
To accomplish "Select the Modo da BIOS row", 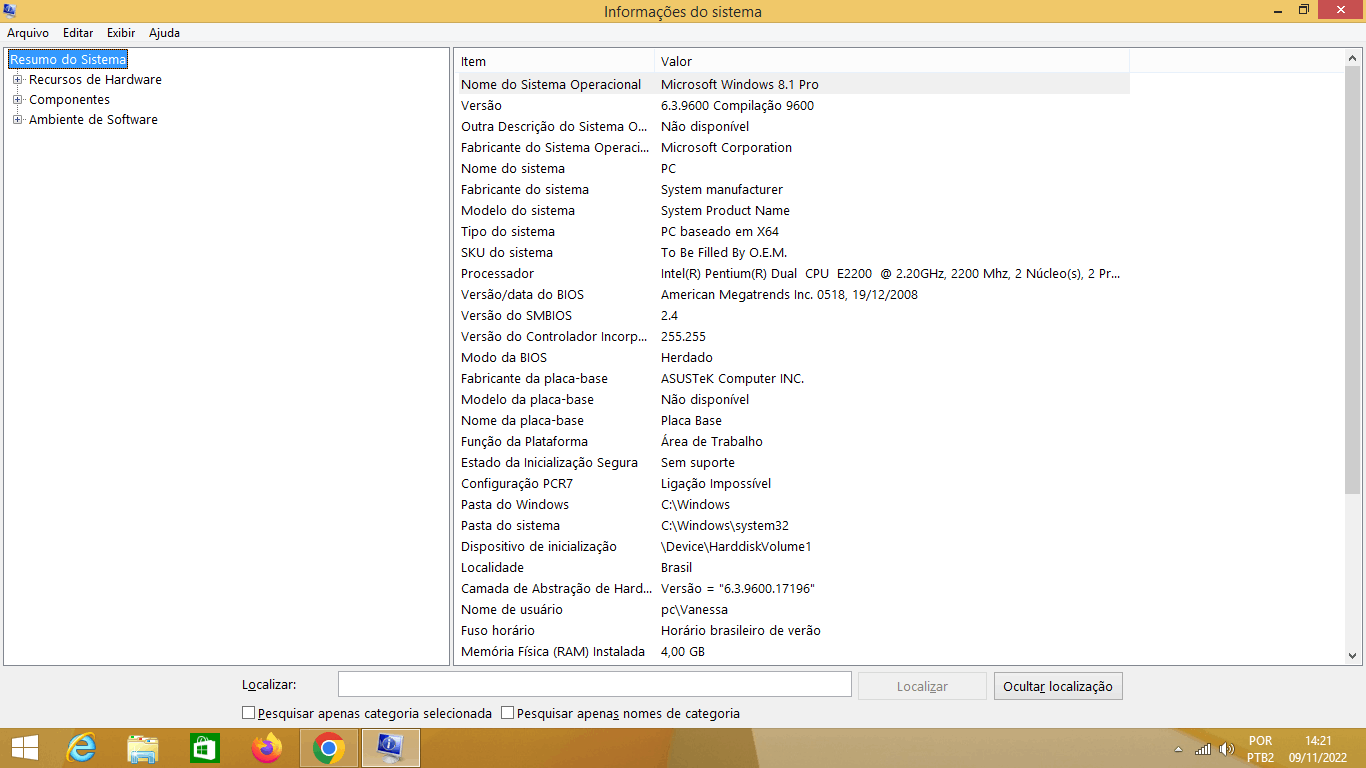I will (793, 357).
